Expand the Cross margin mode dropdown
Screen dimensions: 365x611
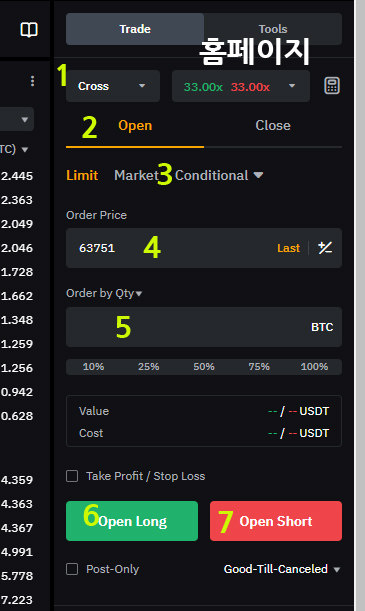(x=113, y=86)
